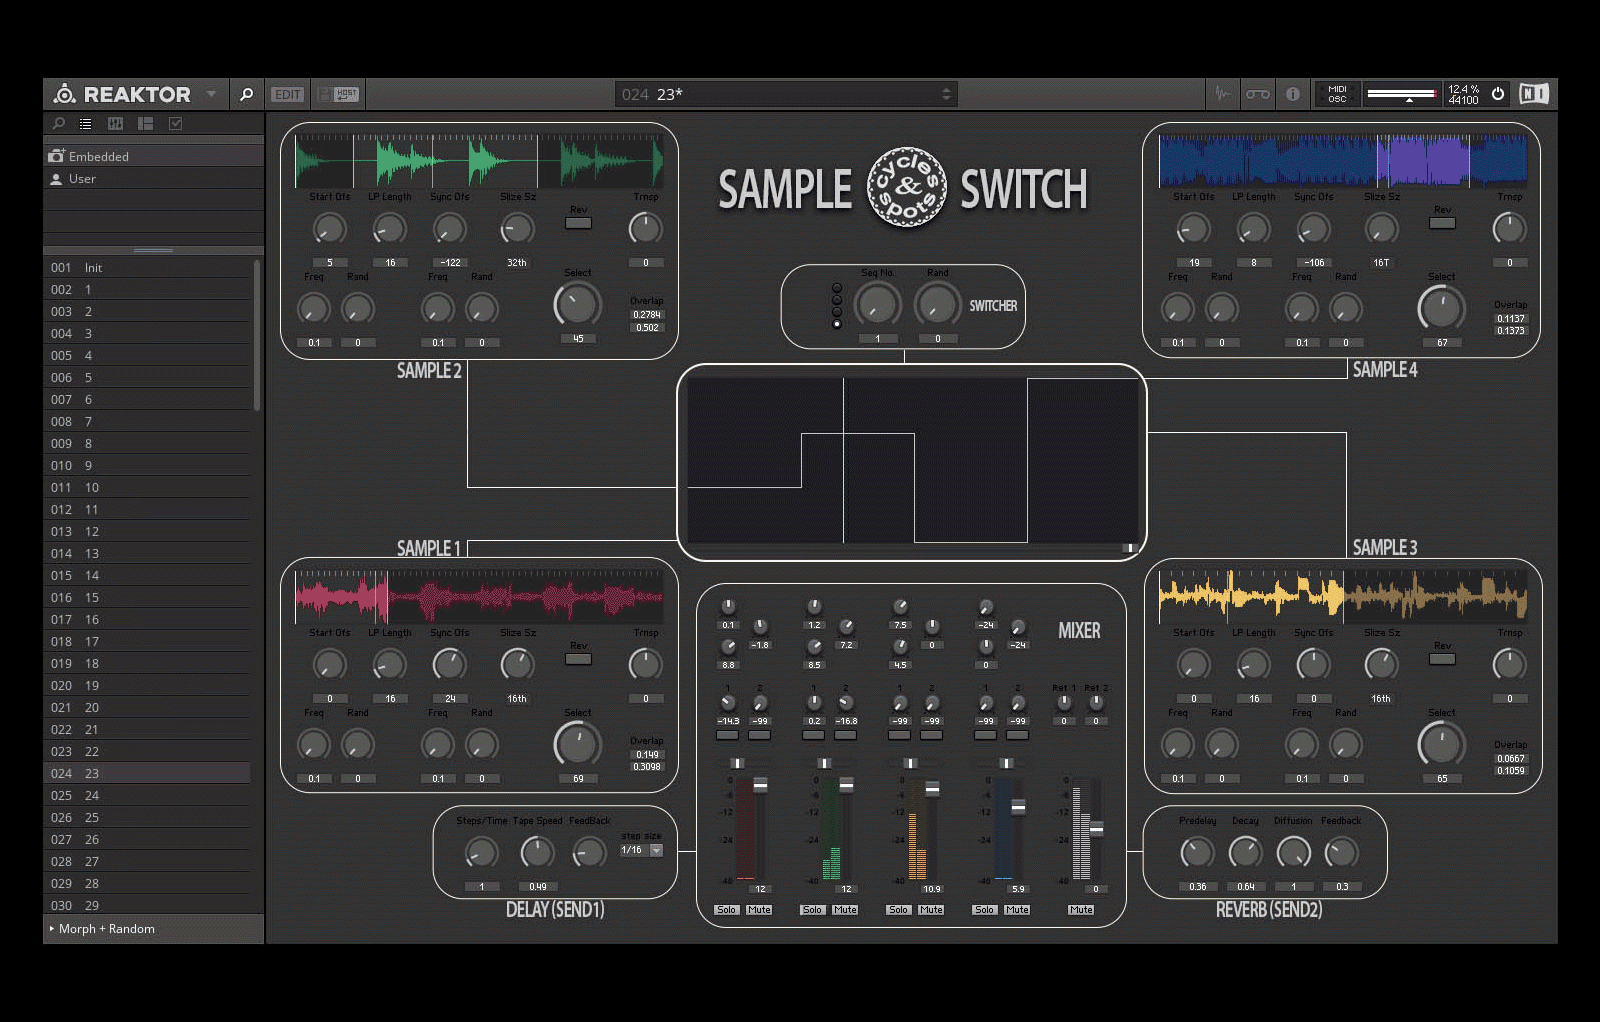1600x1022 pixels.
Task: Click the Select knob in Sample 1
Action: (578, 745)
